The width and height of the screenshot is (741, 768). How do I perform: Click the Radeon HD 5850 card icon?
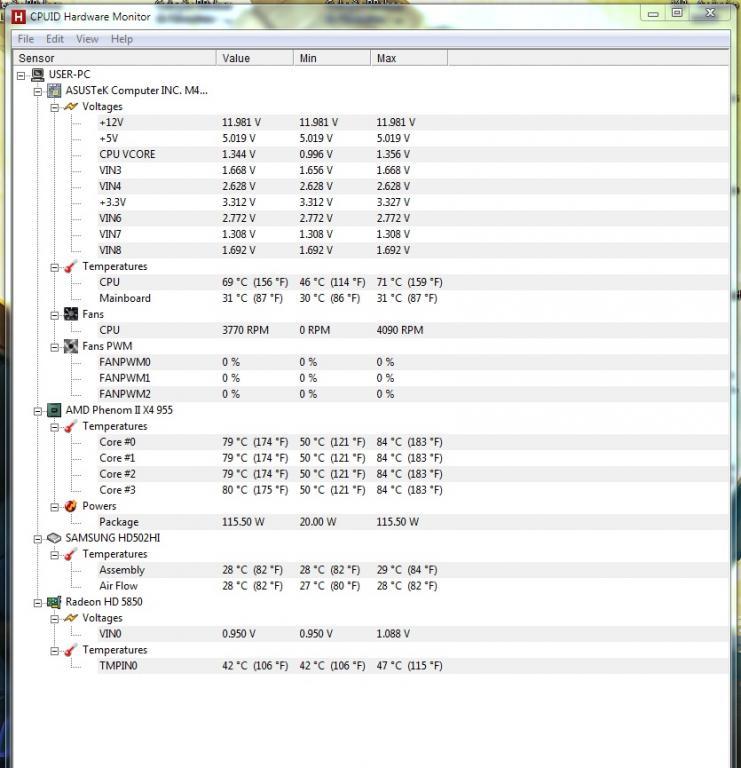click(x=54, y=602)
